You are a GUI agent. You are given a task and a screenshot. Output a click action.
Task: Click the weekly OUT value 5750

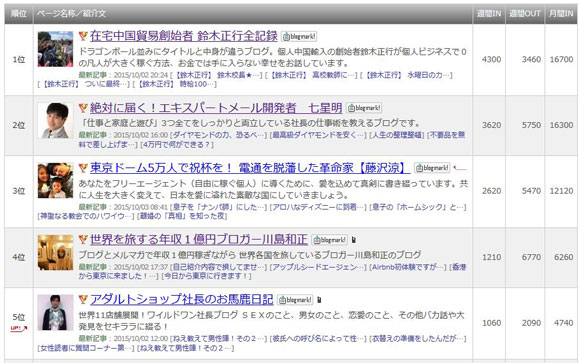[531, 125]
